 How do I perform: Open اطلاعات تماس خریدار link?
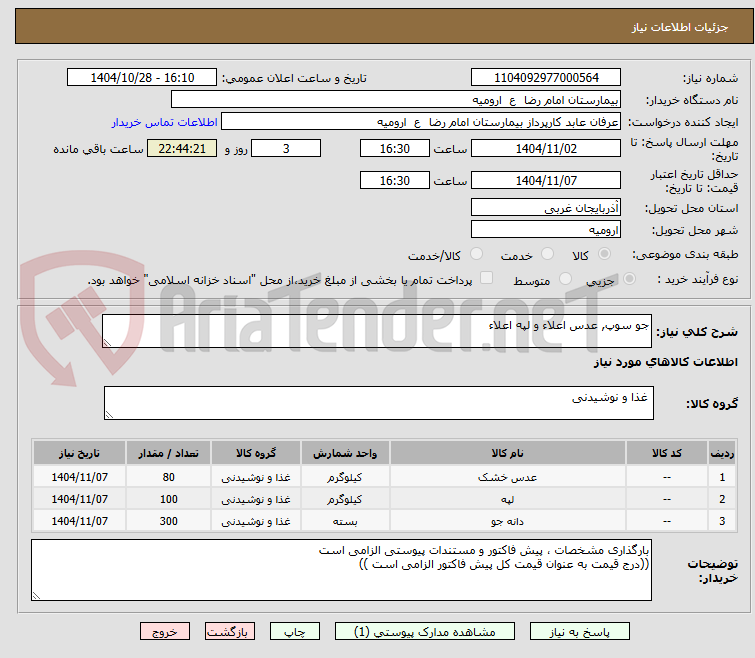click(x=165, y=122)
